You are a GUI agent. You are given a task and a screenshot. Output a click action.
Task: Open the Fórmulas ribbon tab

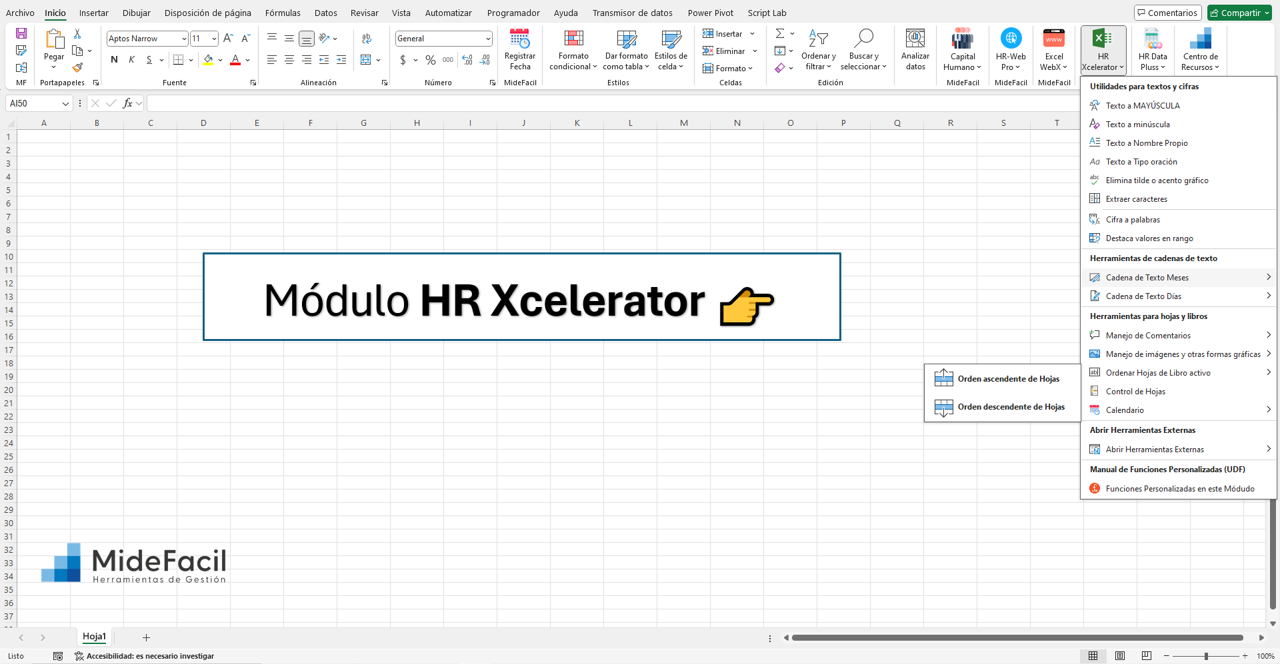tap(283, 13)
